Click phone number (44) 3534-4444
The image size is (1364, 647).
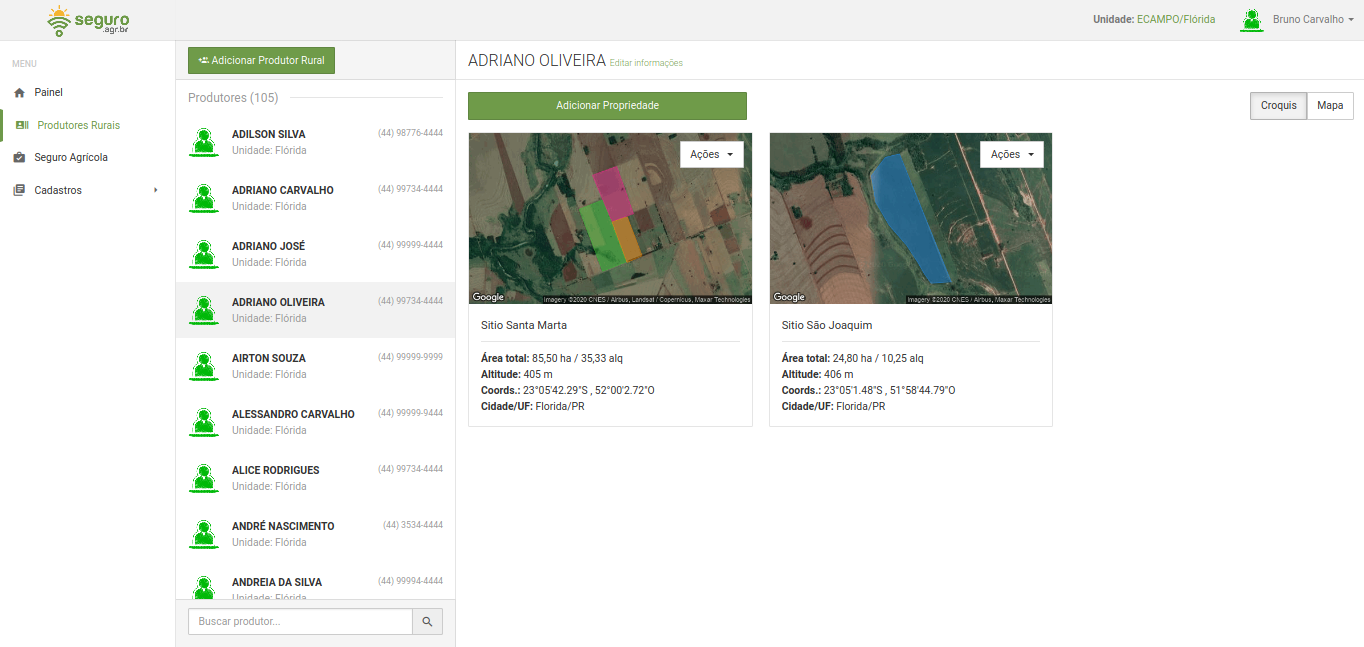(x=413, y=525)
